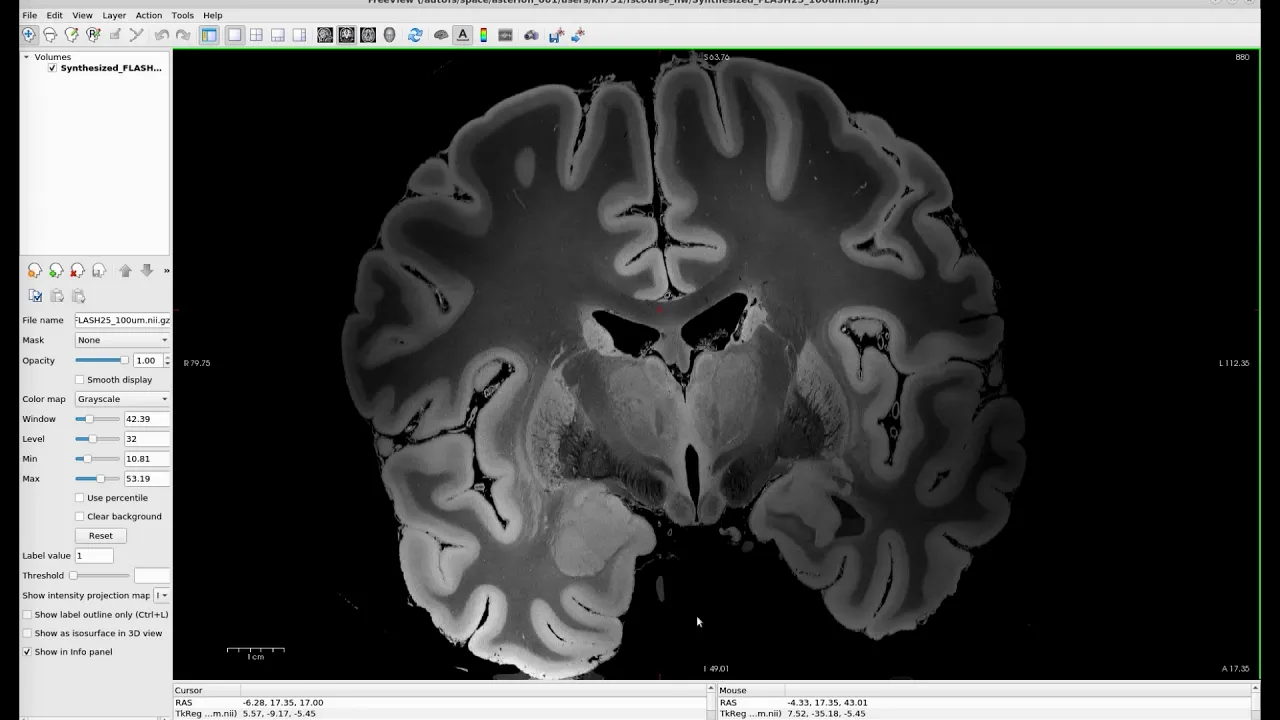
Task: Collapse the Volumes tree node
Action: 27,57
